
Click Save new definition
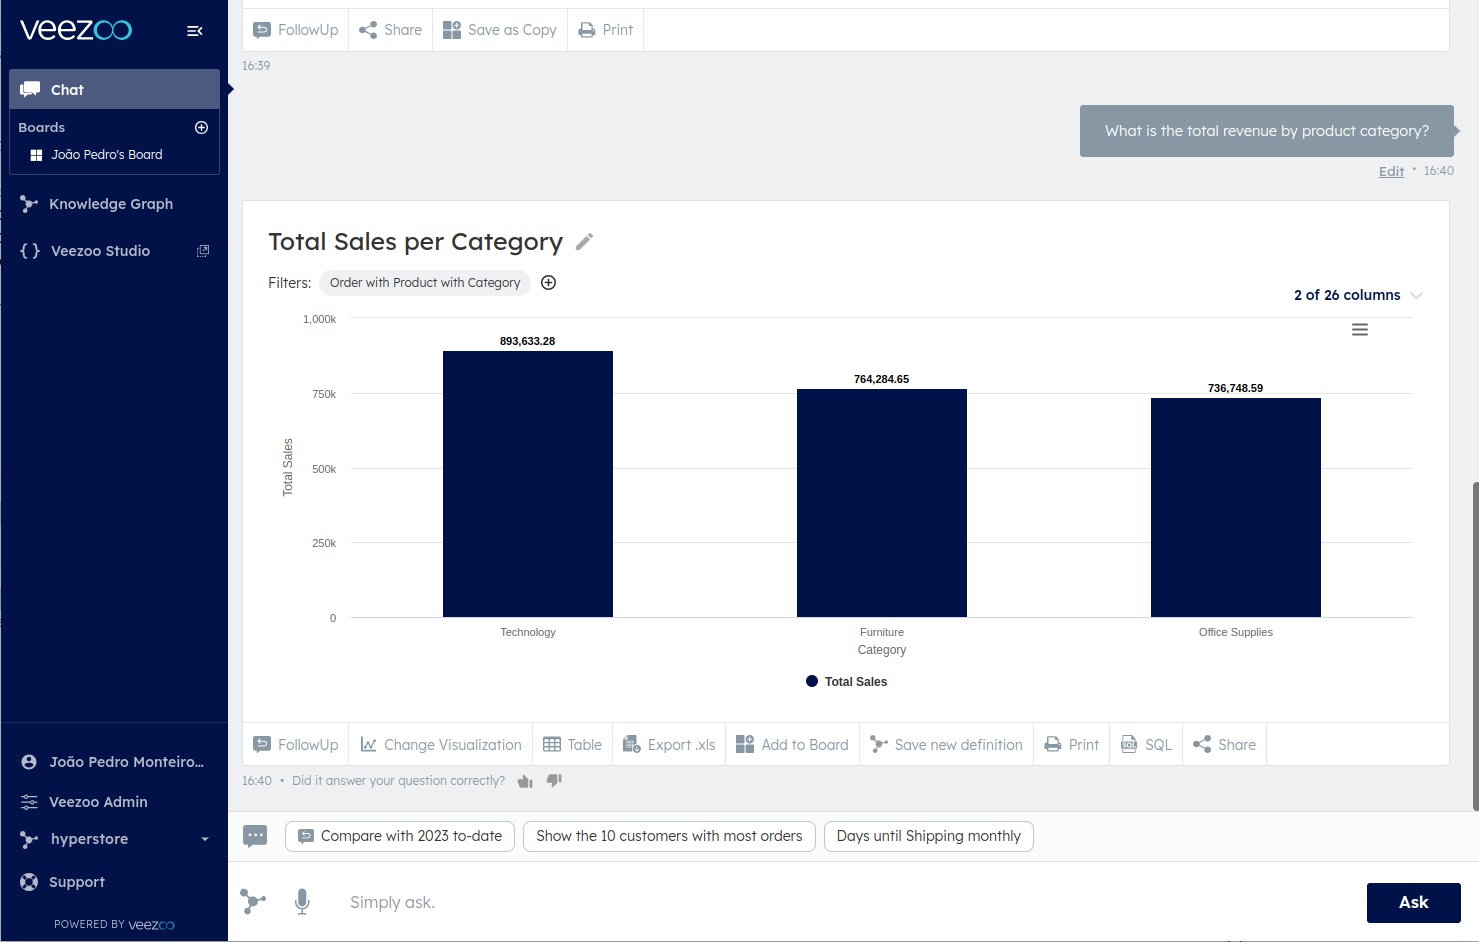click(x=946, y=745)
